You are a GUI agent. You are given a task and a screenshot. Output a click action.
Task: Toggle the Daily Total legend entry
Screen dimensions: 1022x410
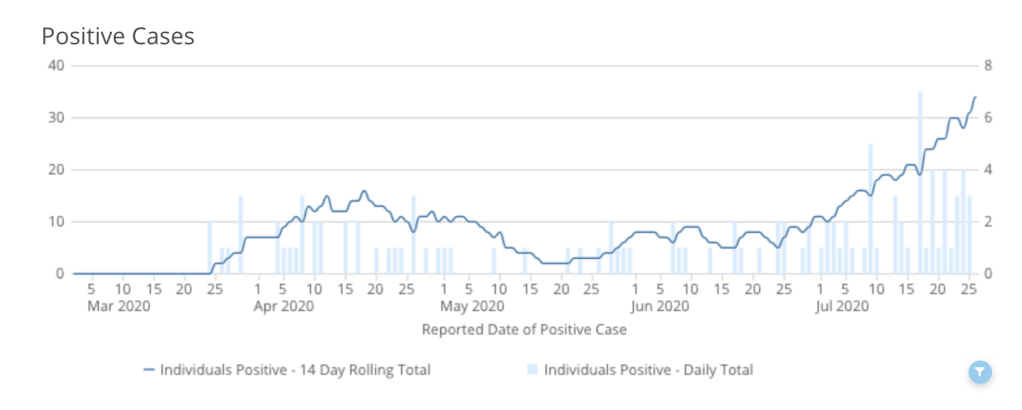coord(647,370)
